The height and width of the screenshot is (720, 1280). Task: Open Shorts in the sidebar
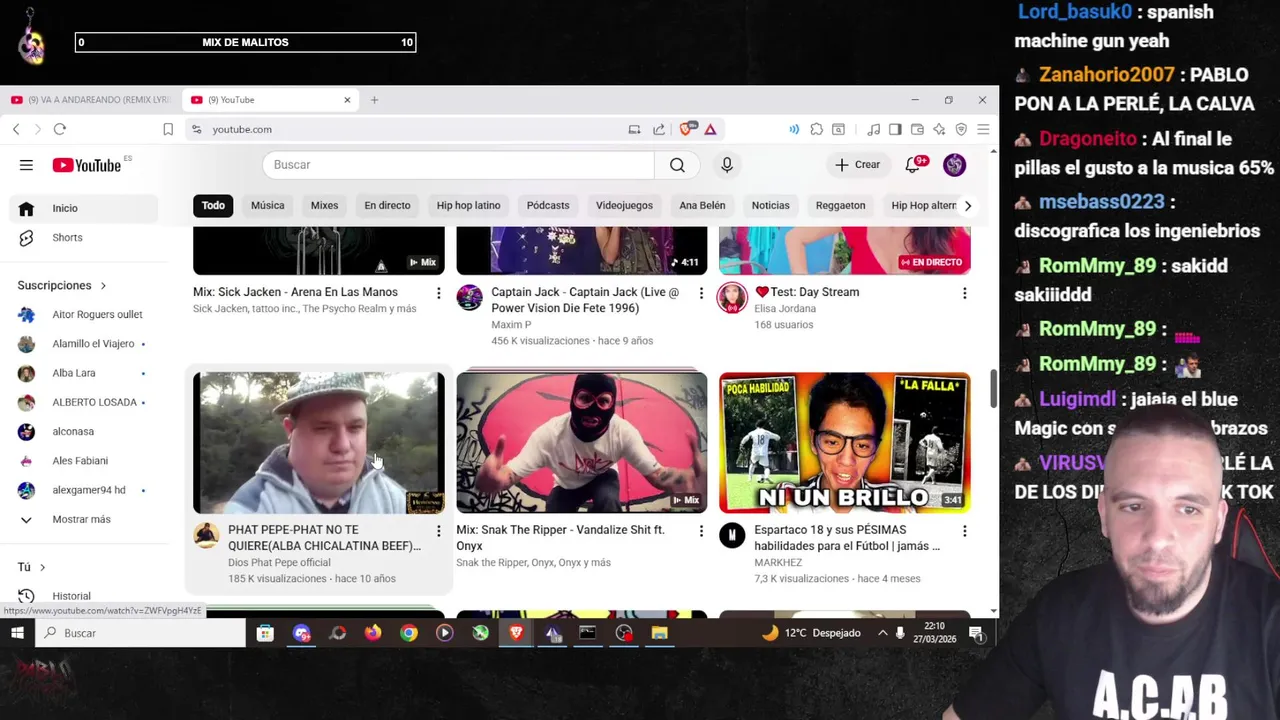tap(85, 237)
